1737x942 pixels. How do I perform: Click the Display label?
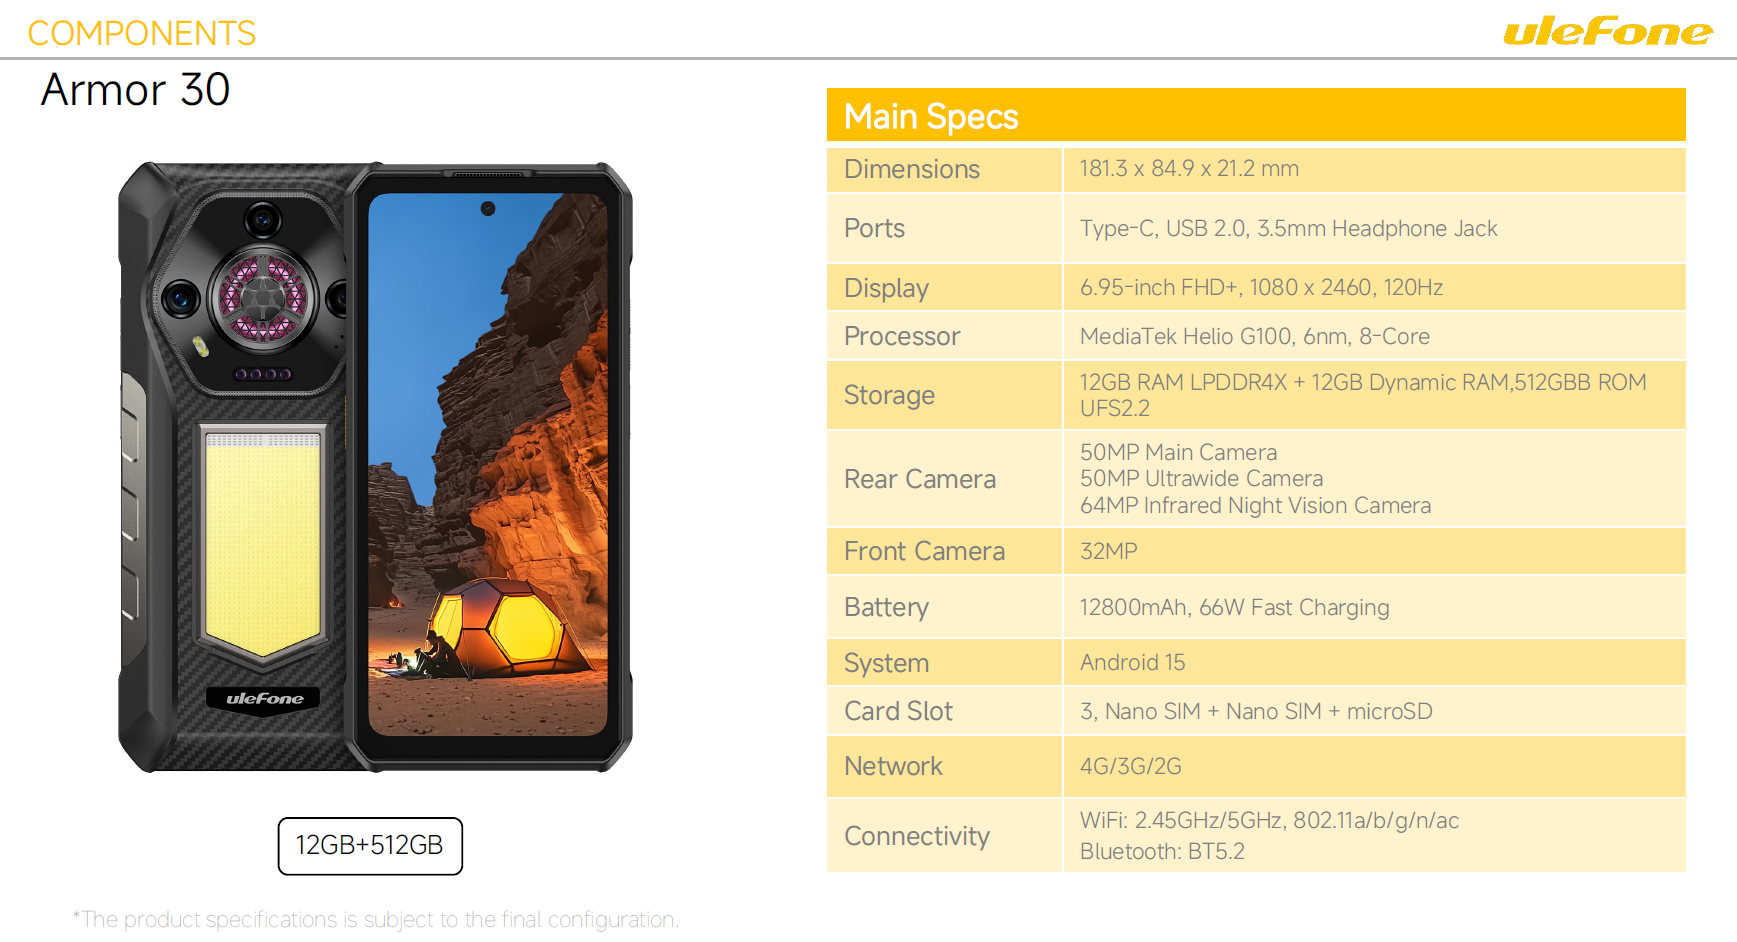click(x=886, y=288)
